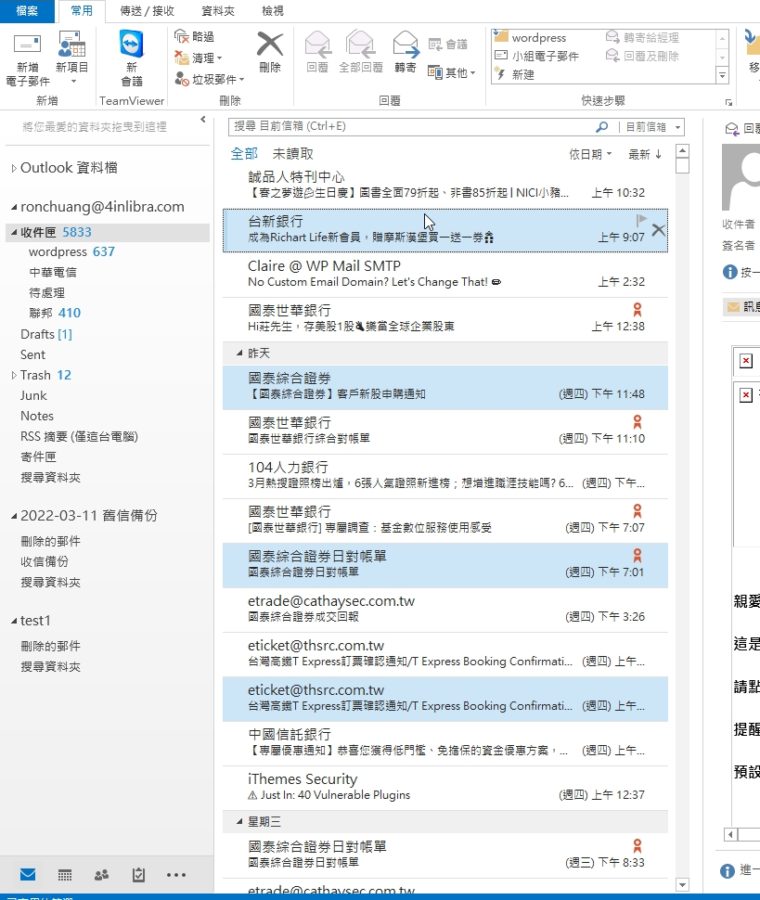This screenshot has height=900, width=760.
Task: Open the Claire @ WP Mail SMTP email
Action: 445,274
